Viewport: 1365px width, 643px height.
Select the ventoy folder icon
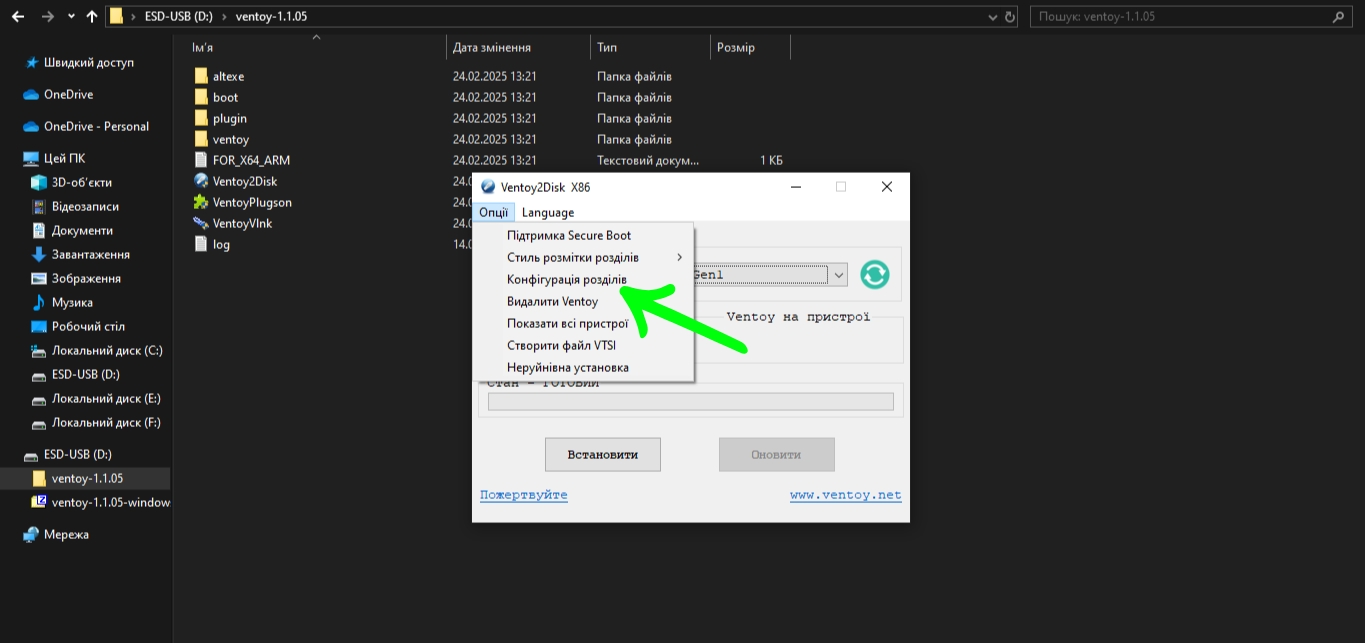pos(201,139)
